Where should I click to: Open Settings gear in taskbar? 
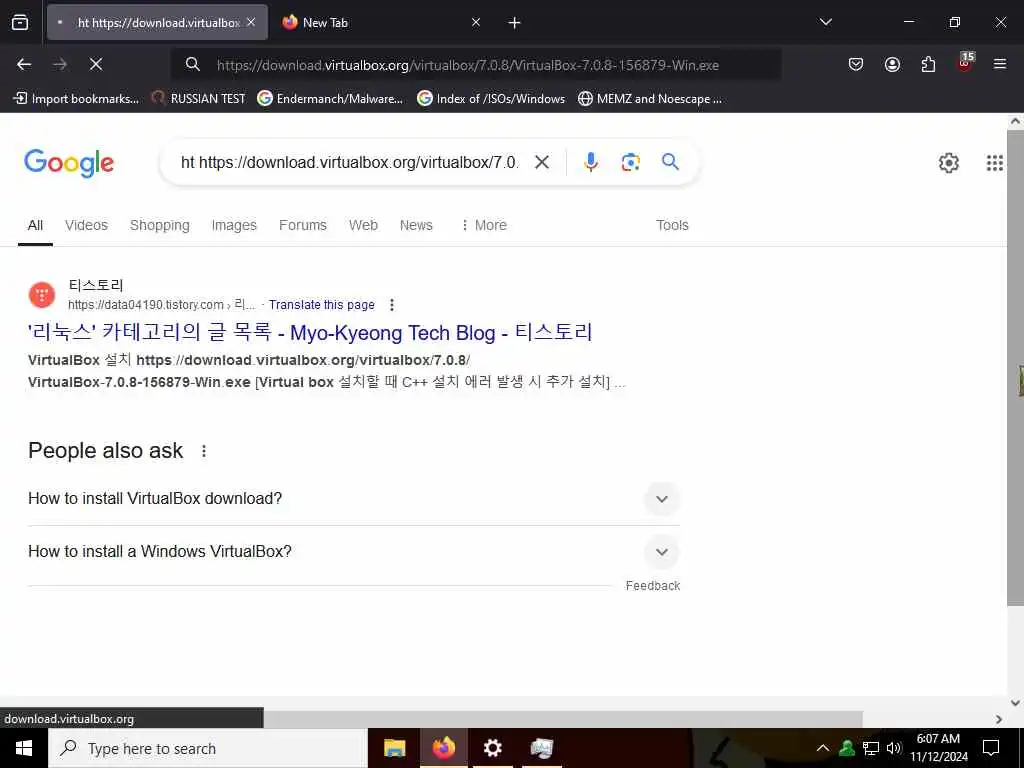click(x=492, y=748)
